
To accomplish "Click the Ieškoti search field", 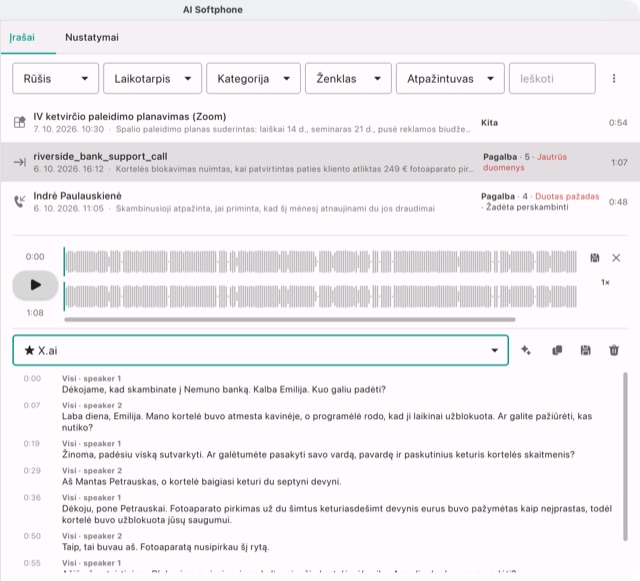I will point(552,78).
